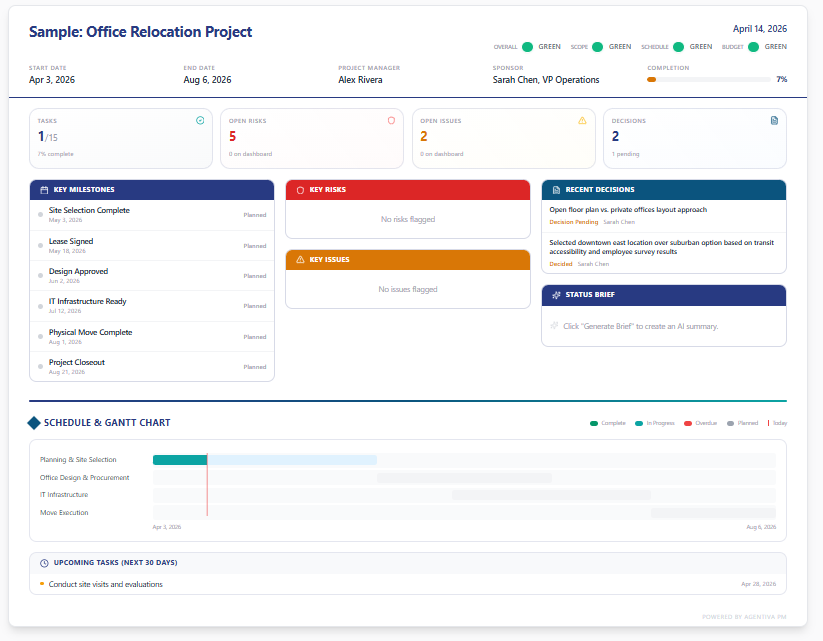This screenshot has height=641, width=823.
Task: Click the Tasks completion checkmark icon
Action: 202,119
